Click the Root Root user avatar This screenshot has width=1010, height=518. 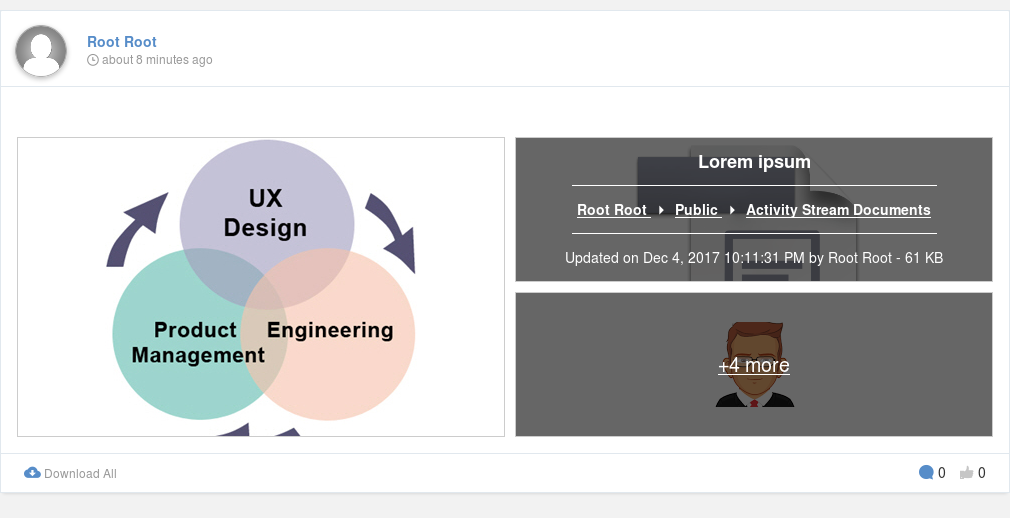pyautogui.click(x=41, y=51)
